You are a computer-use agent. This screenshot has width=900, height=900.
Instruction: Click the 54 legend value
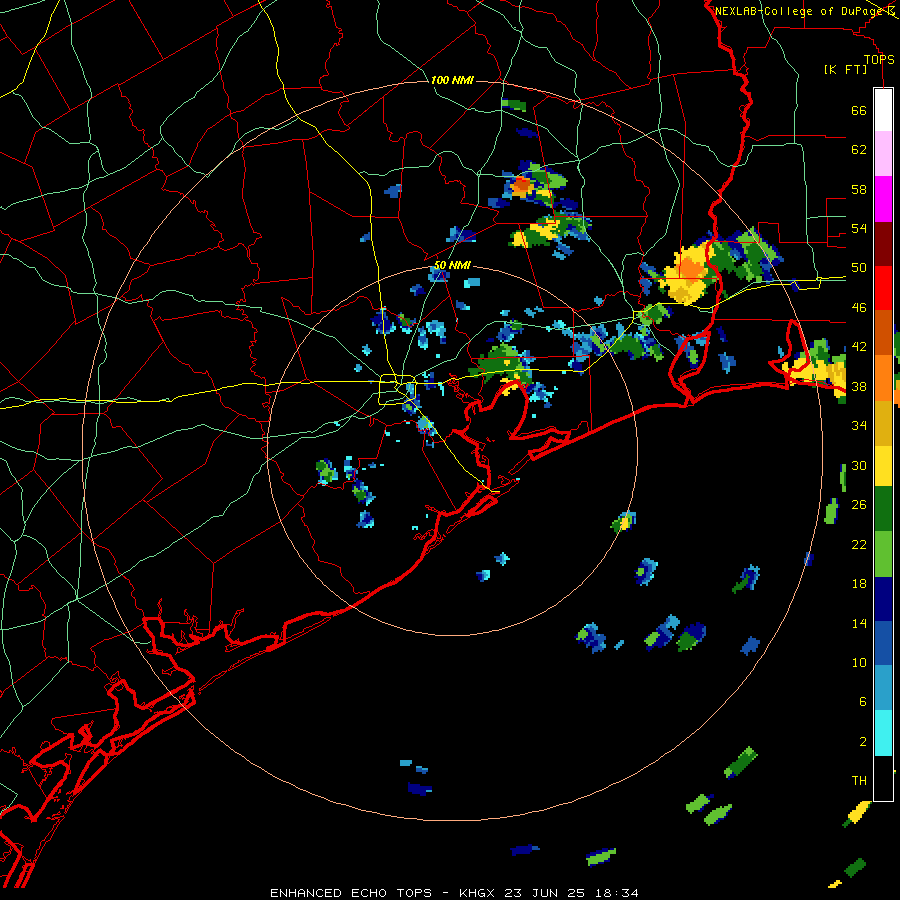tap(859, 228)
